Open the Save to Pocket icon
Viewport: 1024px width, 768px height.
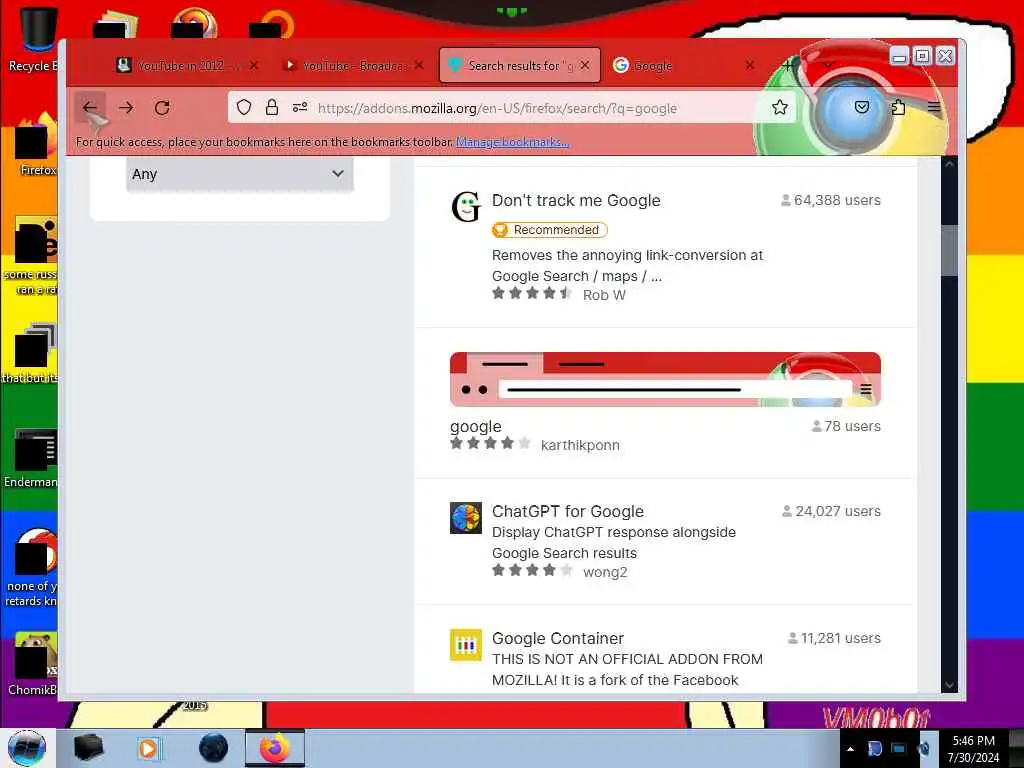pyautogui.click(x=862, y=107)
